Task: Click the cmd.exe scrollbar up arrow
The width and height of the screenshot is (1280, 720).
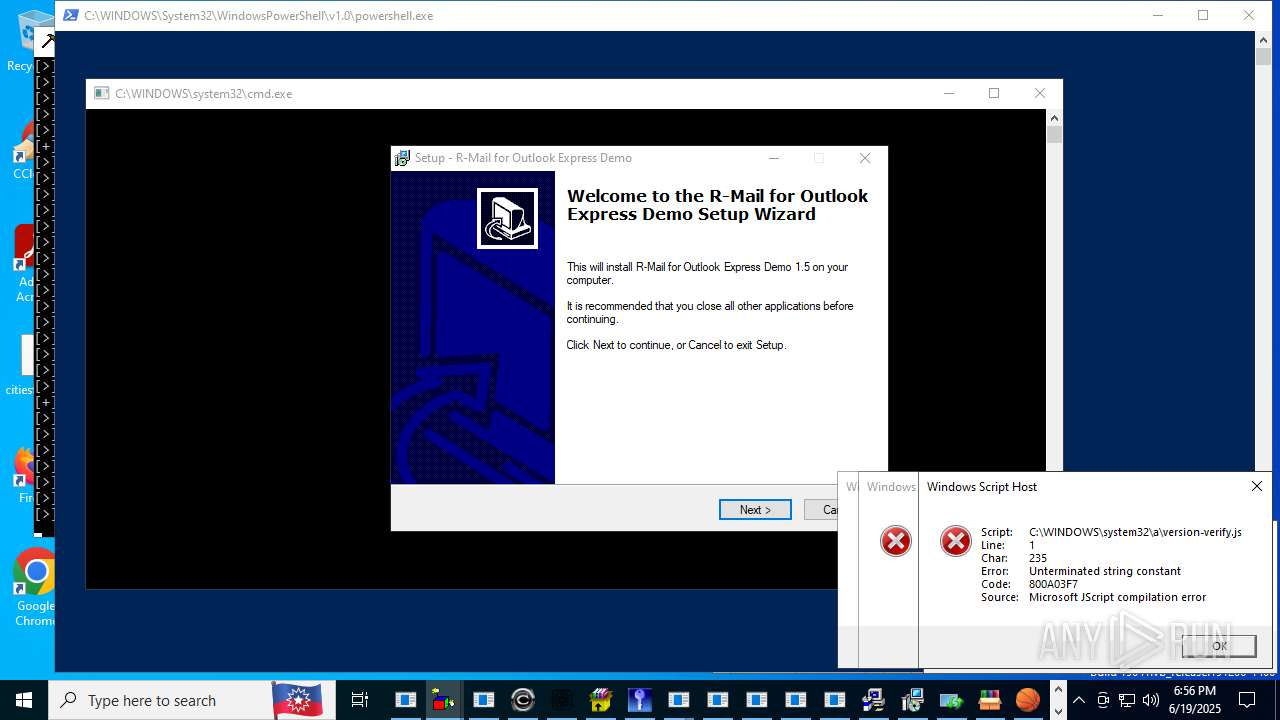Action: coord(1054,118)
